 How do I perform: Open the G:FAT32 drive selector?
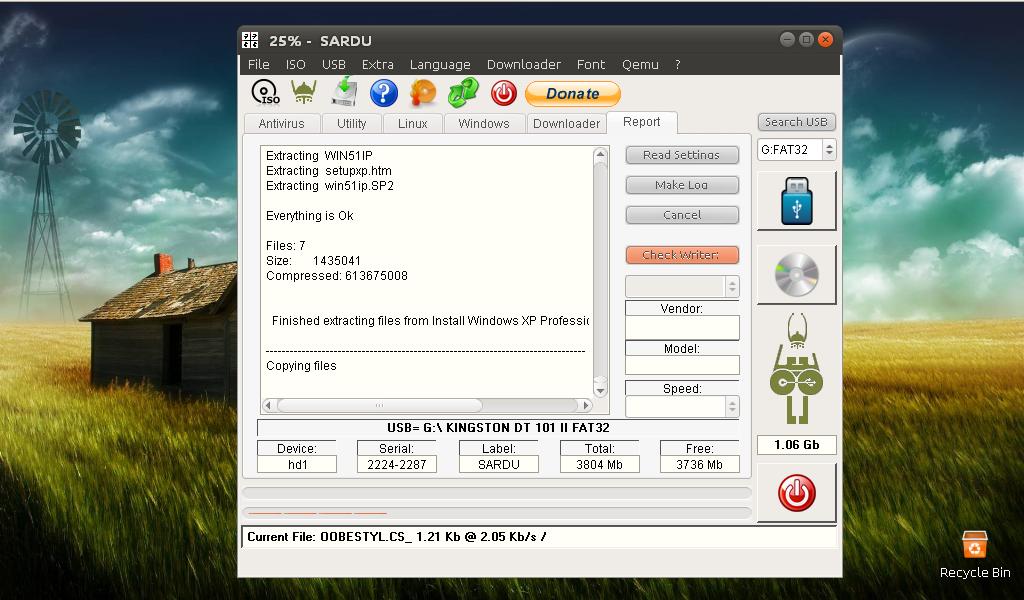[x=796, y=150]
